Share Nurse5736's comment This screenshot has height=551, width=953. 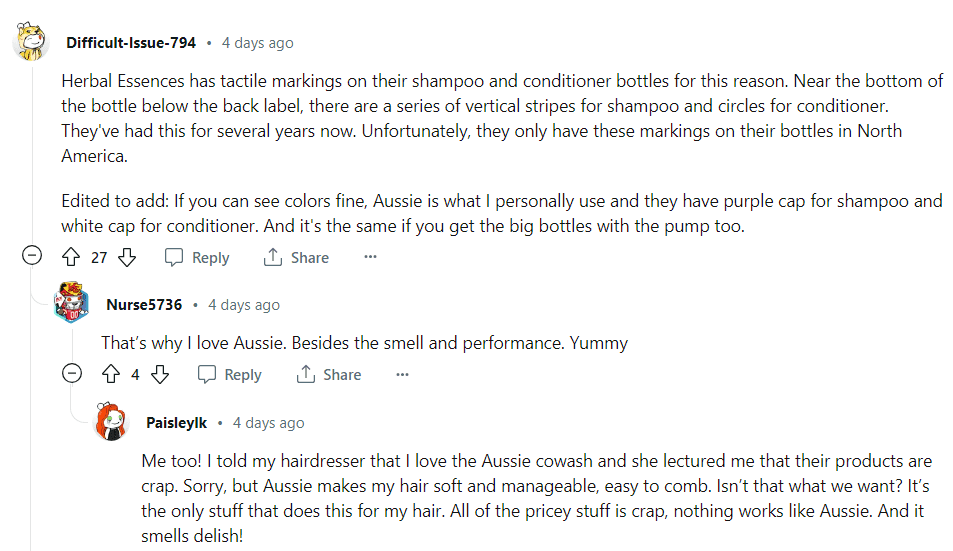pos(328,374)
